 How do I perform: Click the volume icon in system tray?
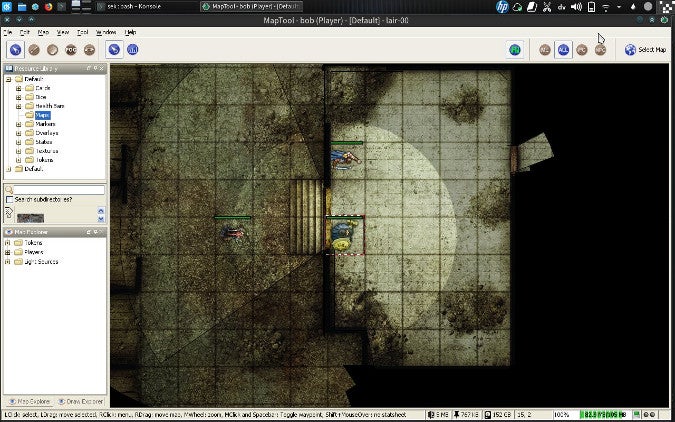coord(574,7)
